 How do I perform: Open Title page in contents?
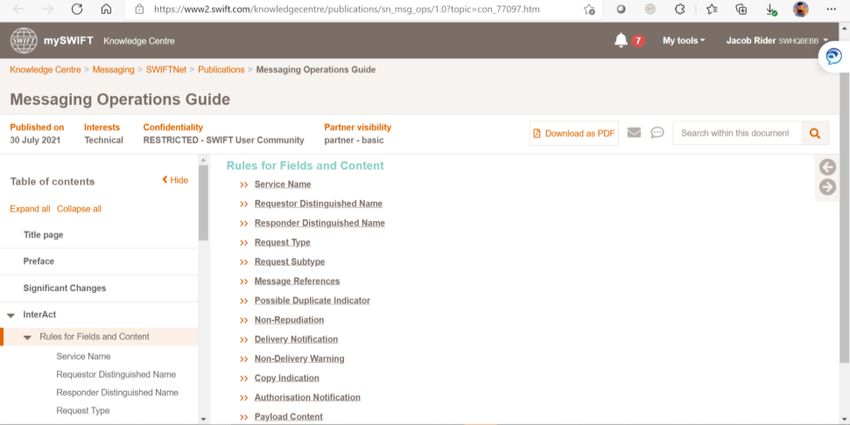point(43,235)
